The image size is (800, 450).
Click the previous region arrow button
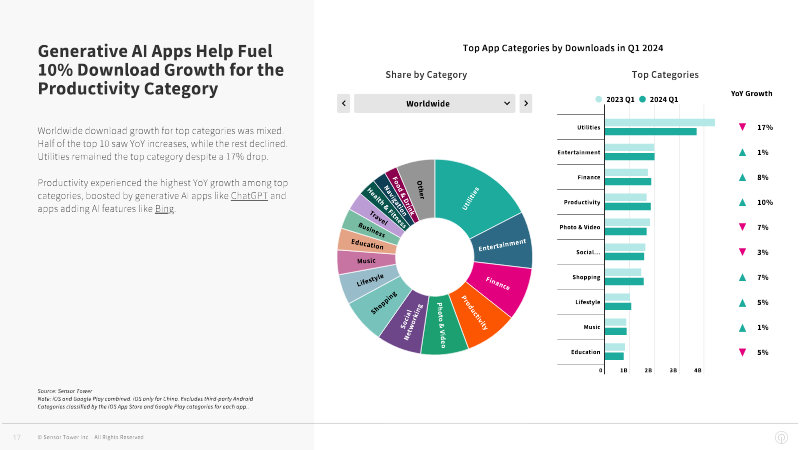pyautogui.click(x=343, y=104)
